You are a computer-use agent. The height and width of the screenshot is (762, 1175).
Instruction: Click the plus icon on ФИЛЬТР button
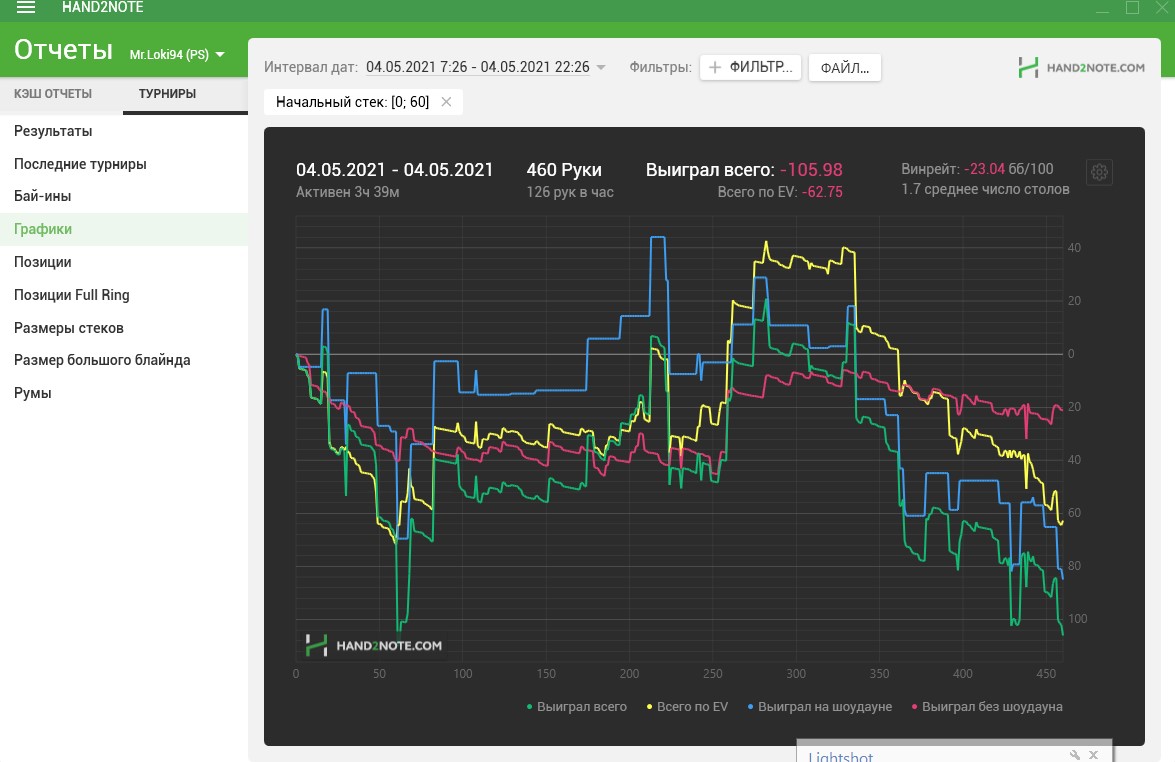(x=715, y=67)
